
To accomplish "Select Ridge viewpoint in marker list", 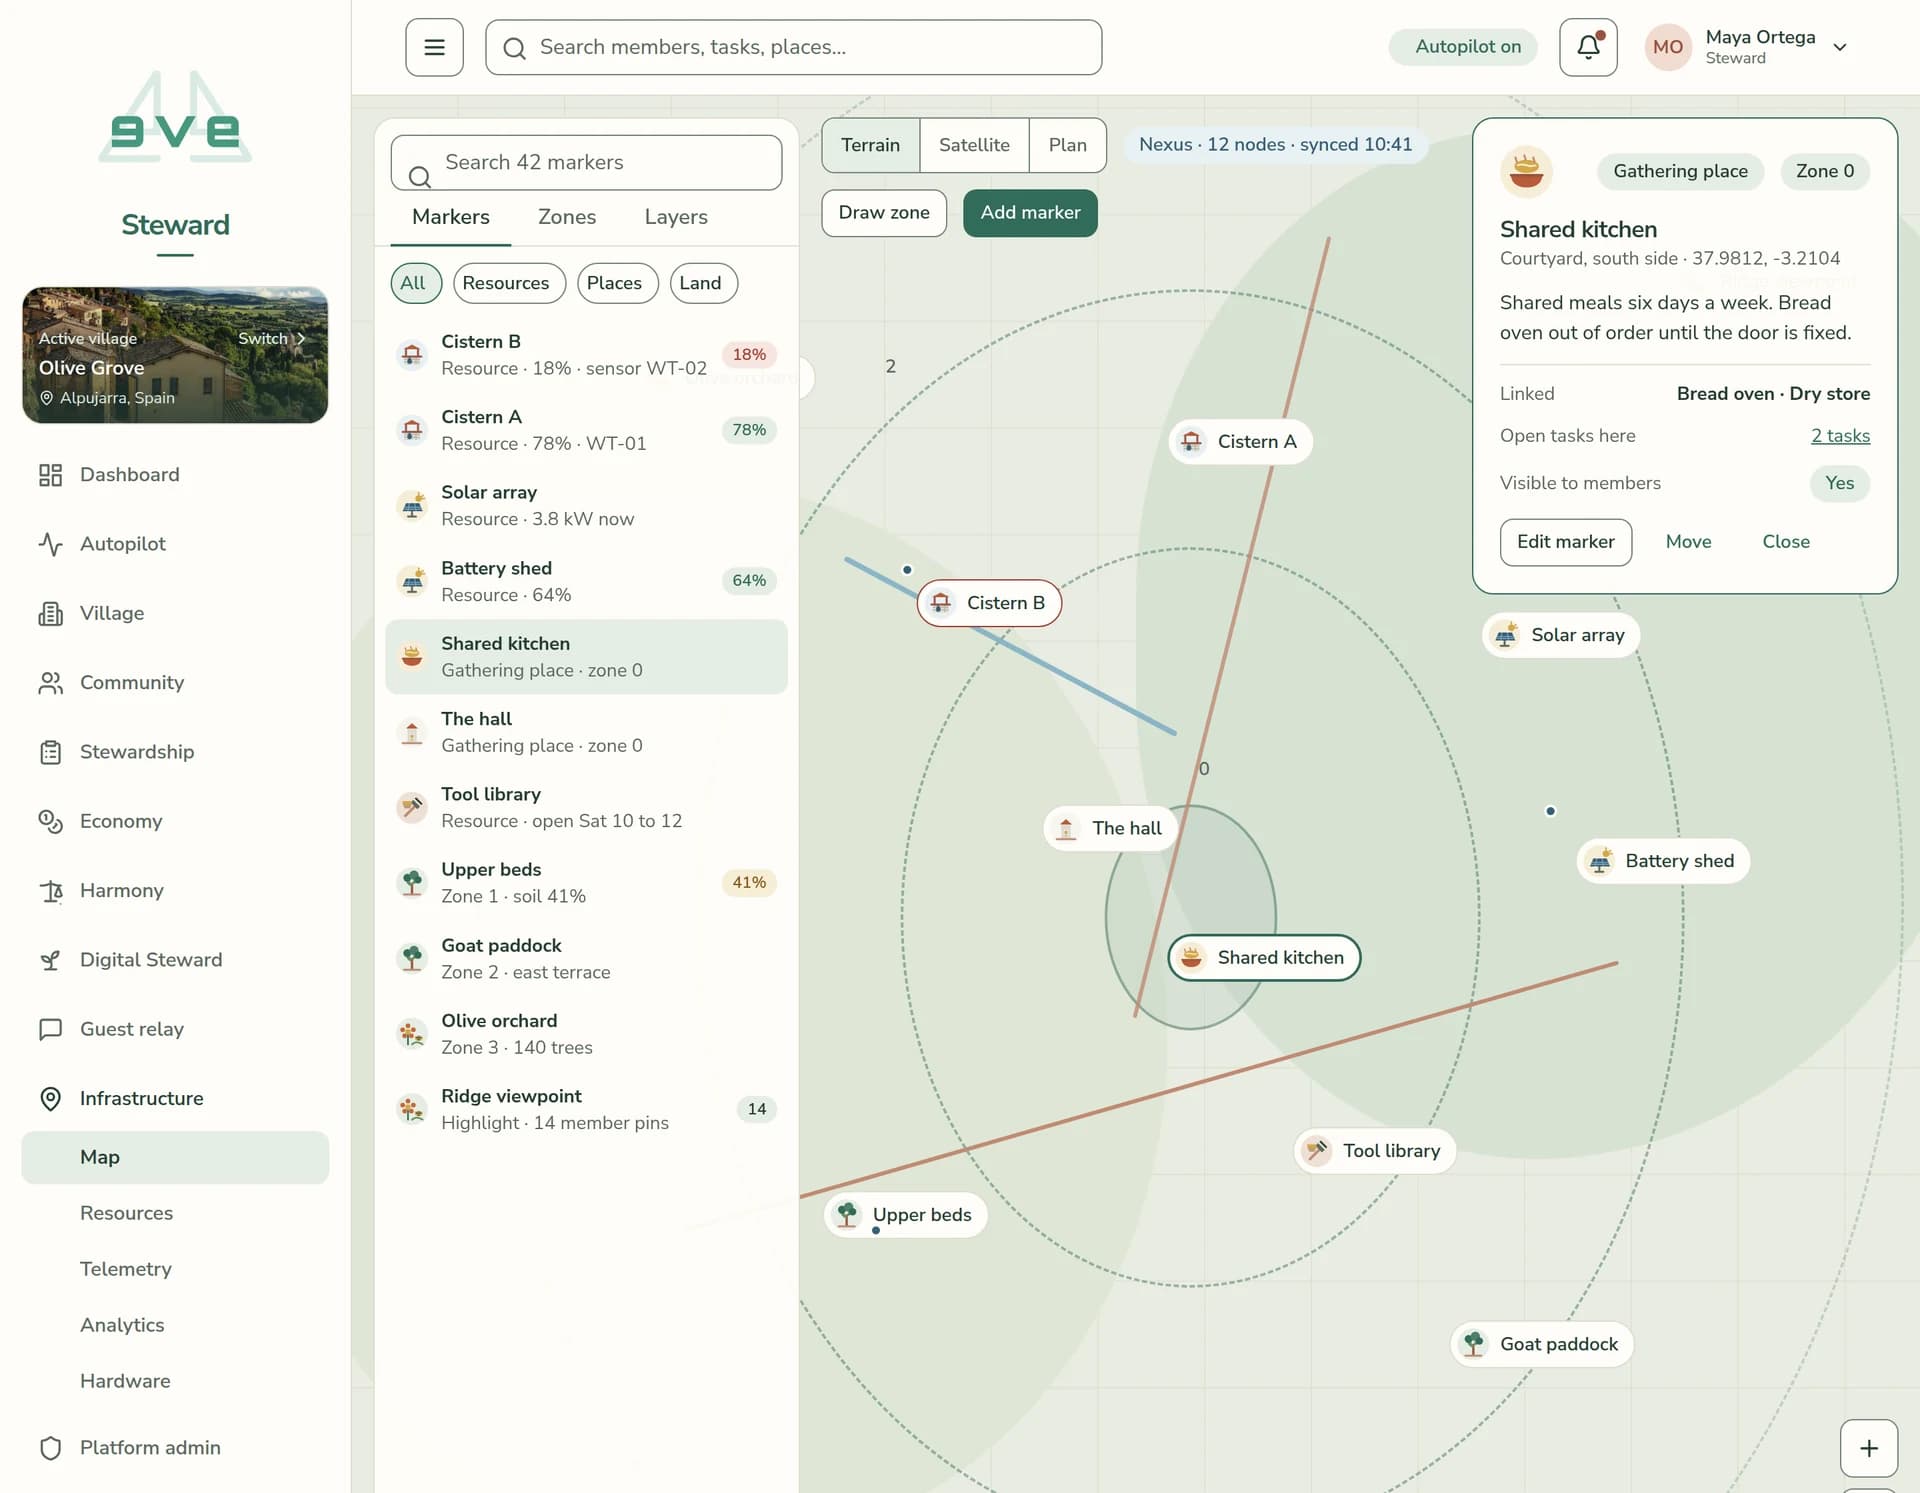I will (x=586, y=1110).
